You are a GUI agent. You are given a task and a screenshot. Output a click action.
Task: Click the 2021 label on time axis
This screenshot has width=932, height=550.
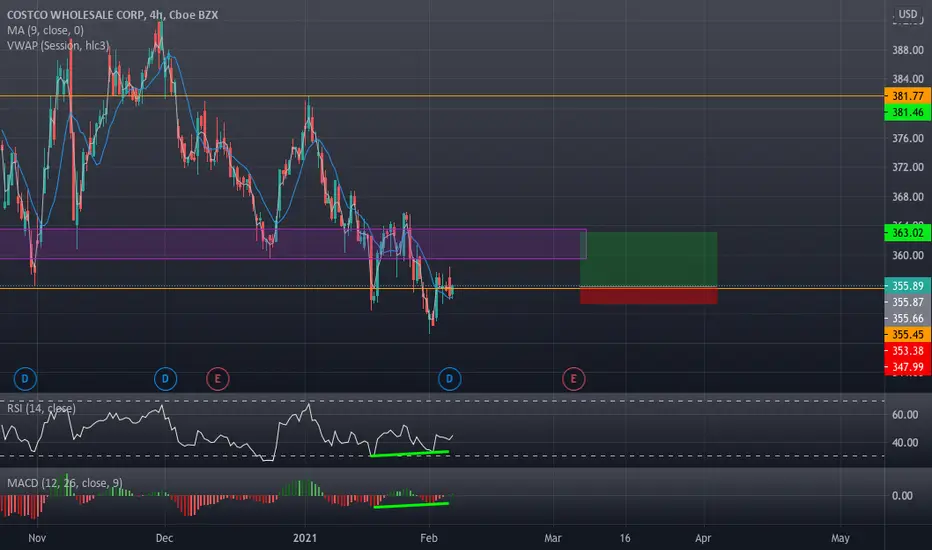pos(305,538)
